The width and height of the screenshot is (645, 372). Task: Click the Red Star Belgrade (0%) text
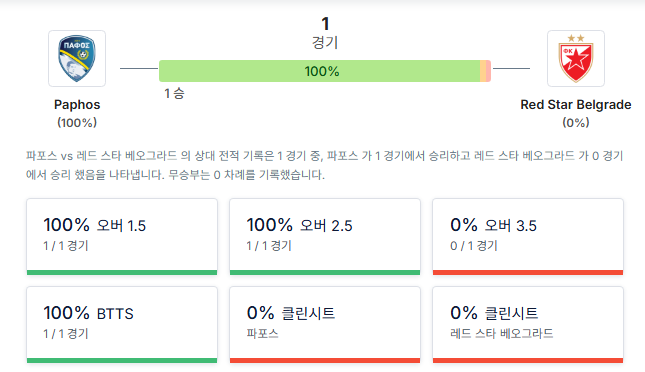point(575,123)
